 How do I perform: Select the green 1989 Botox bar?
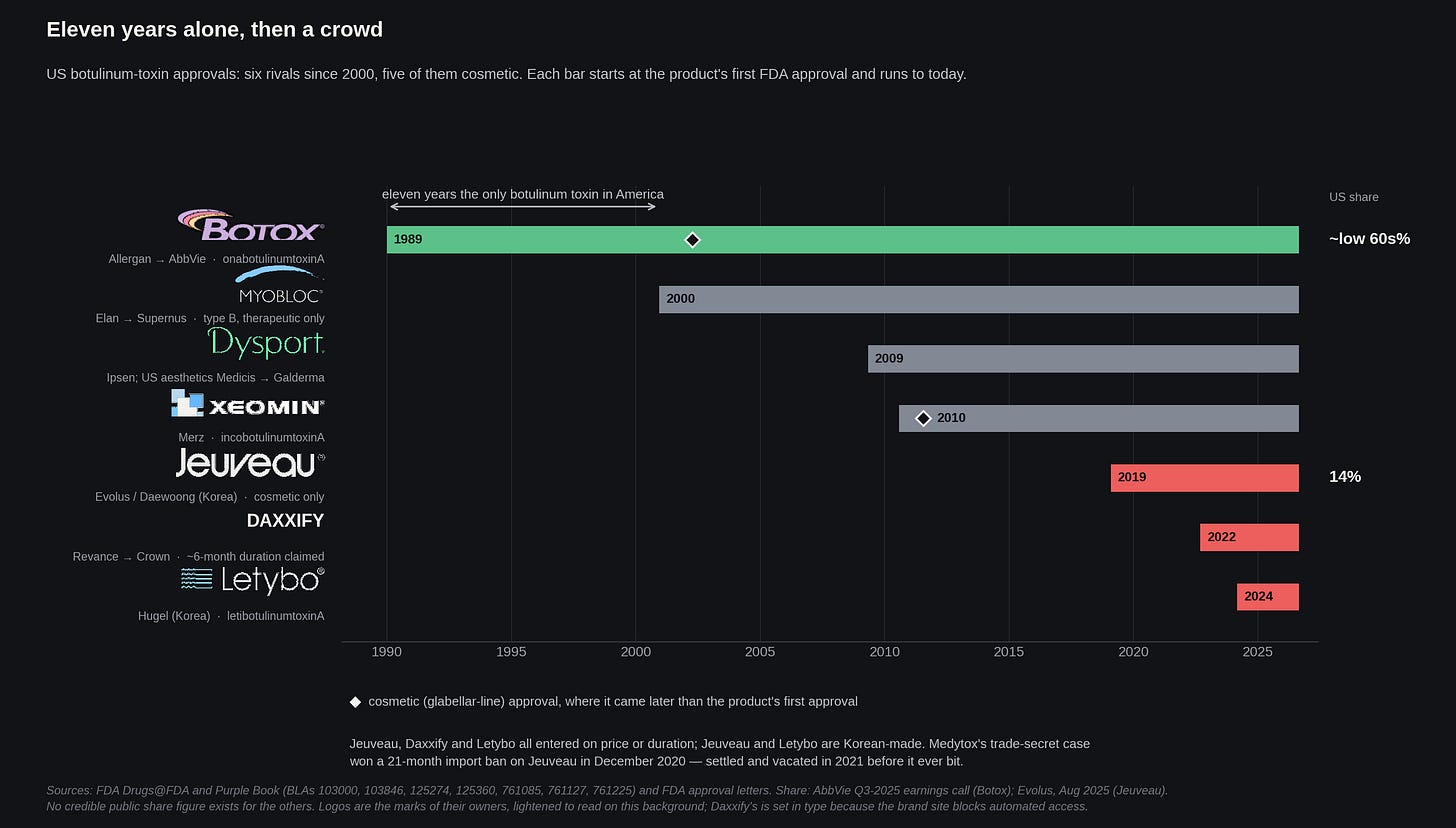pyautogui.click(x=843, y=240)
